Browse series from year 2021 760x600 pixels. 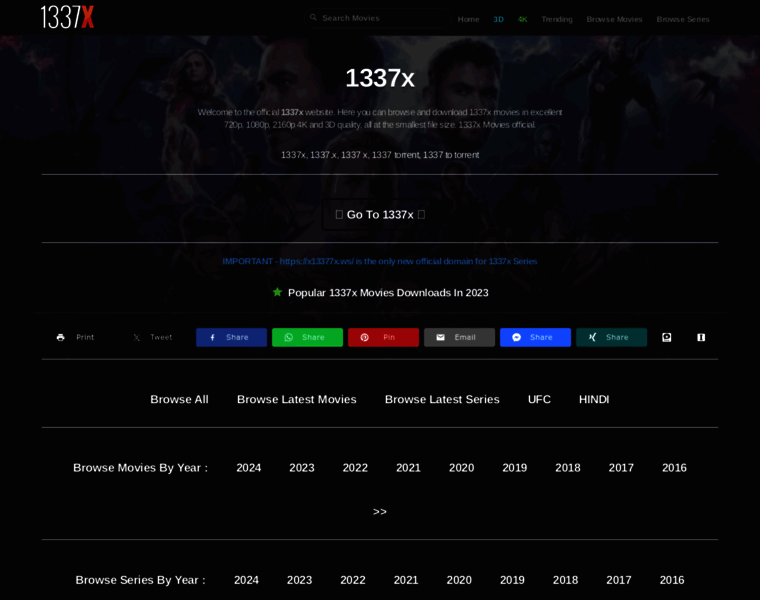pos(406,580)
